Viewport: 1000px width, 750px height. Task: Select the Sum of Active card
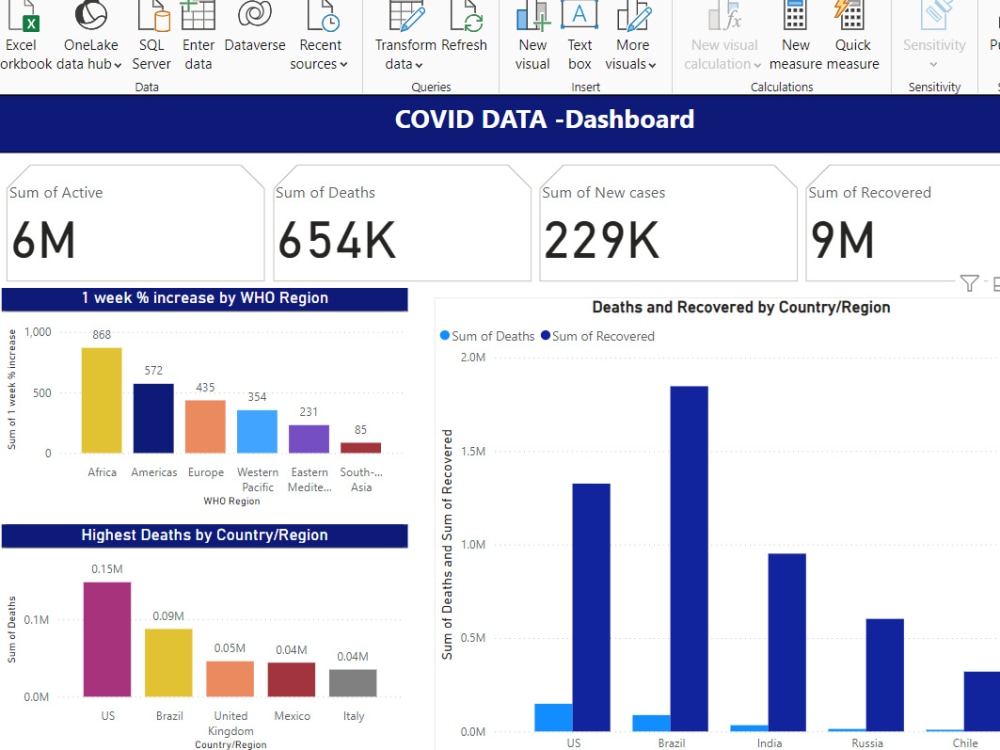tap(135, 223)
